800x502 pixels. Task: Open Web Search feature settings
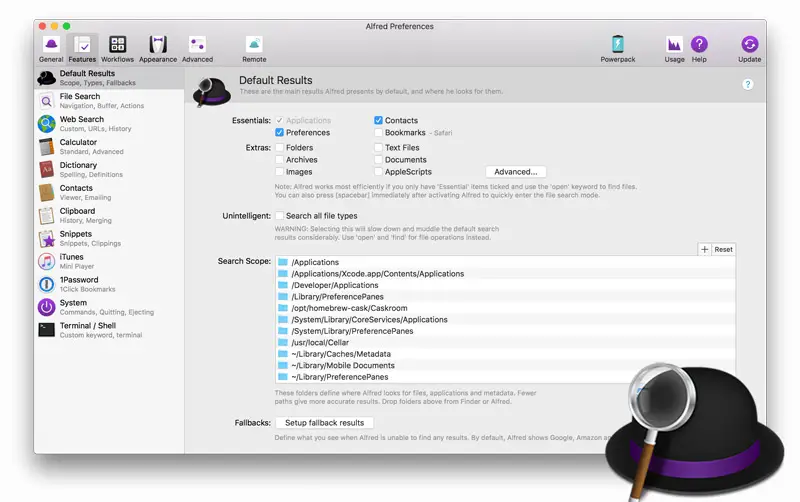(x=109, y=124)
